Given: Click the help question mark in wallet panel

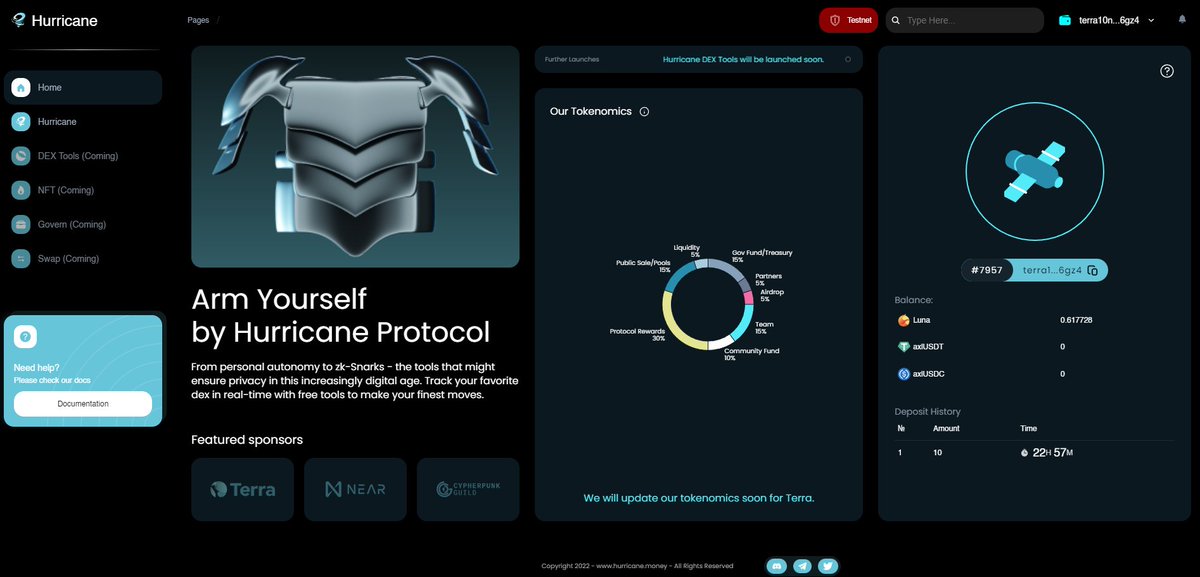Looking at the screenshot, I should pos(1166,71).
